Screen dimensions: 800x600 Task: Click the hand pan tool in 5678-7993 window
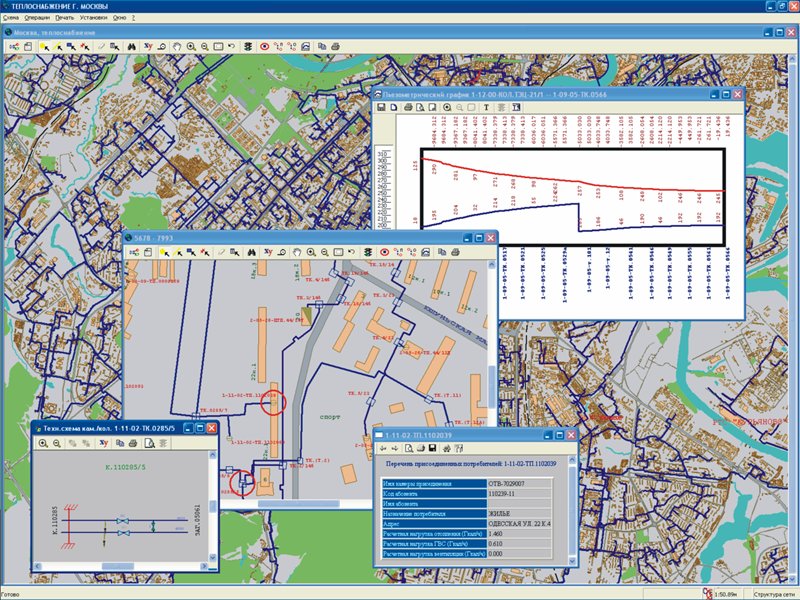point(297,251)
